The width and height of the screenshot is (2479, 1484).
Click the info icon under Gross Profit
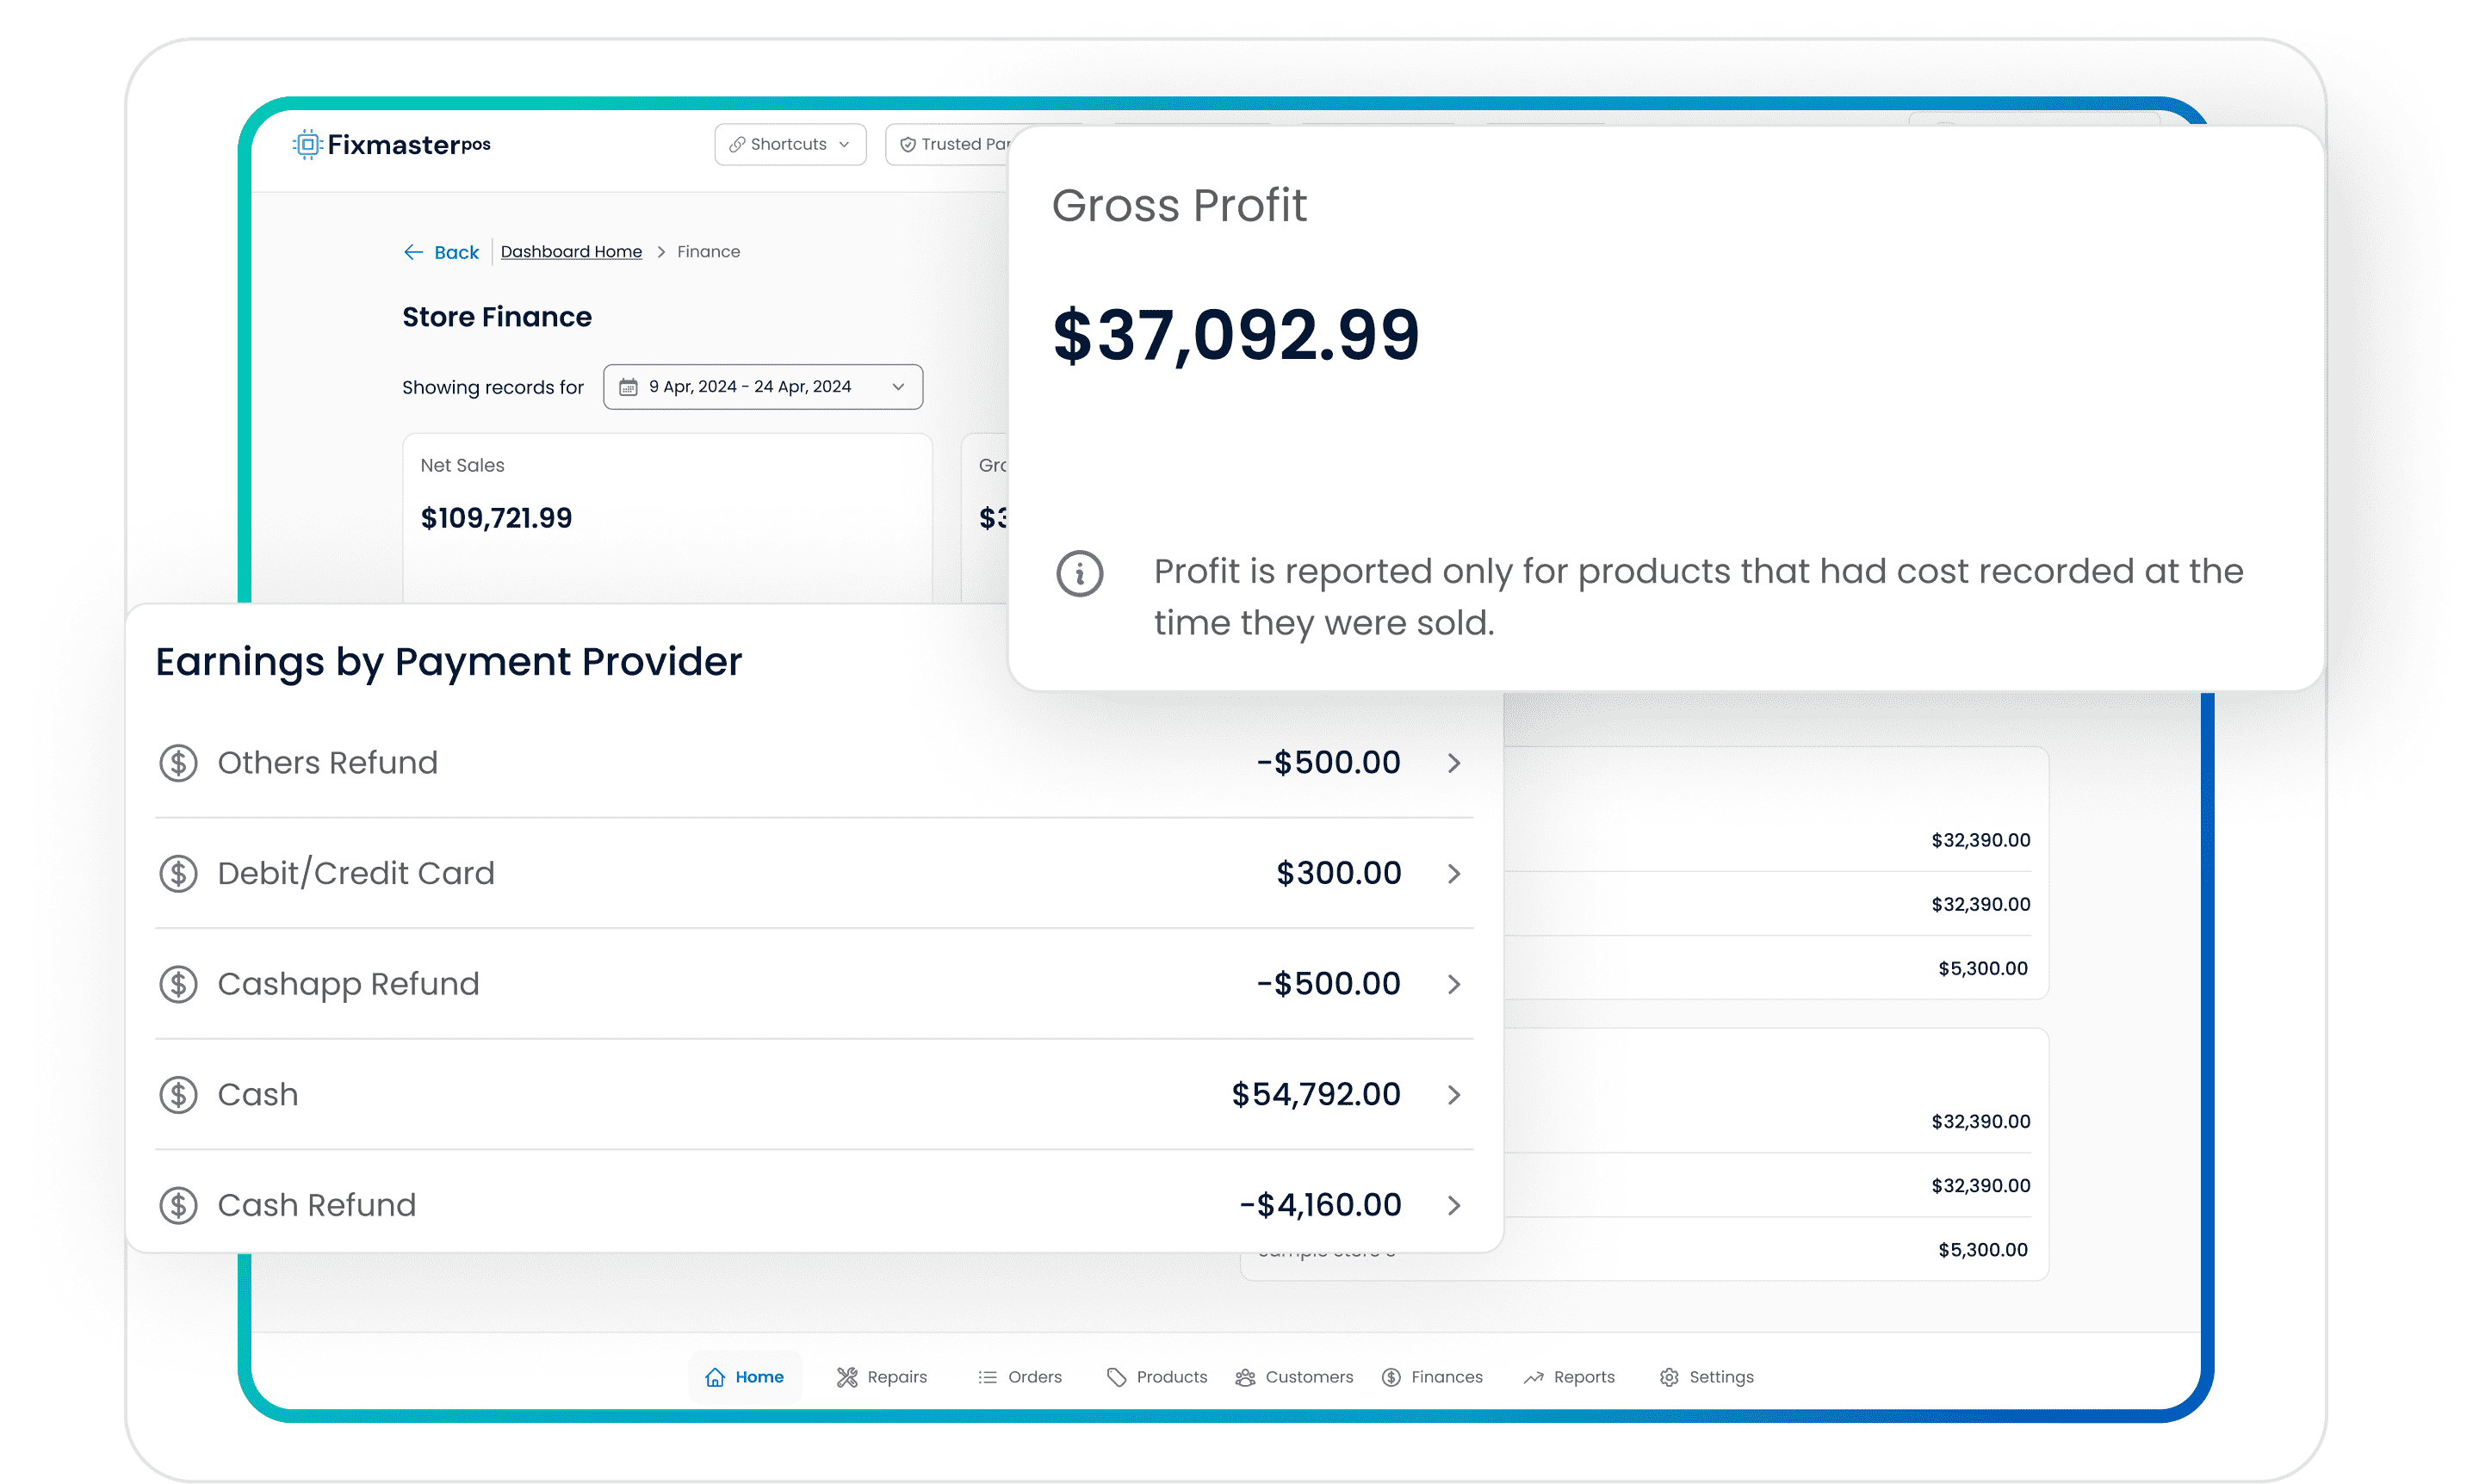(1079, 574)
